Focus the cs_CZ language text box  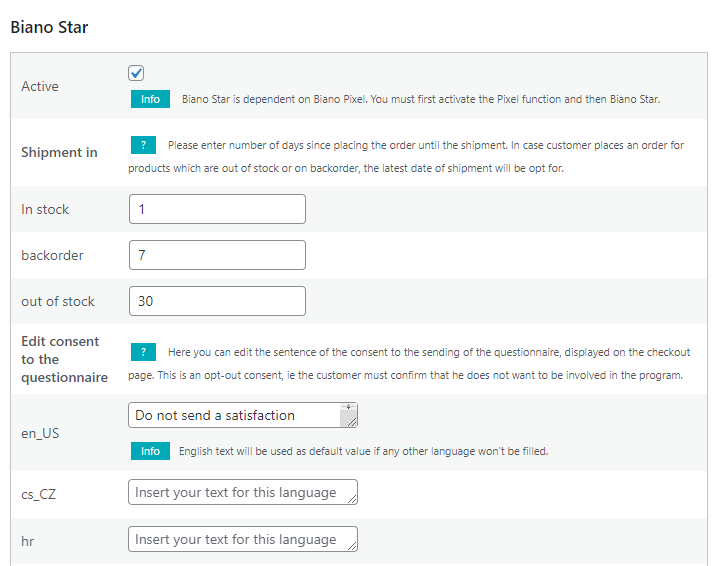(243, 492)
